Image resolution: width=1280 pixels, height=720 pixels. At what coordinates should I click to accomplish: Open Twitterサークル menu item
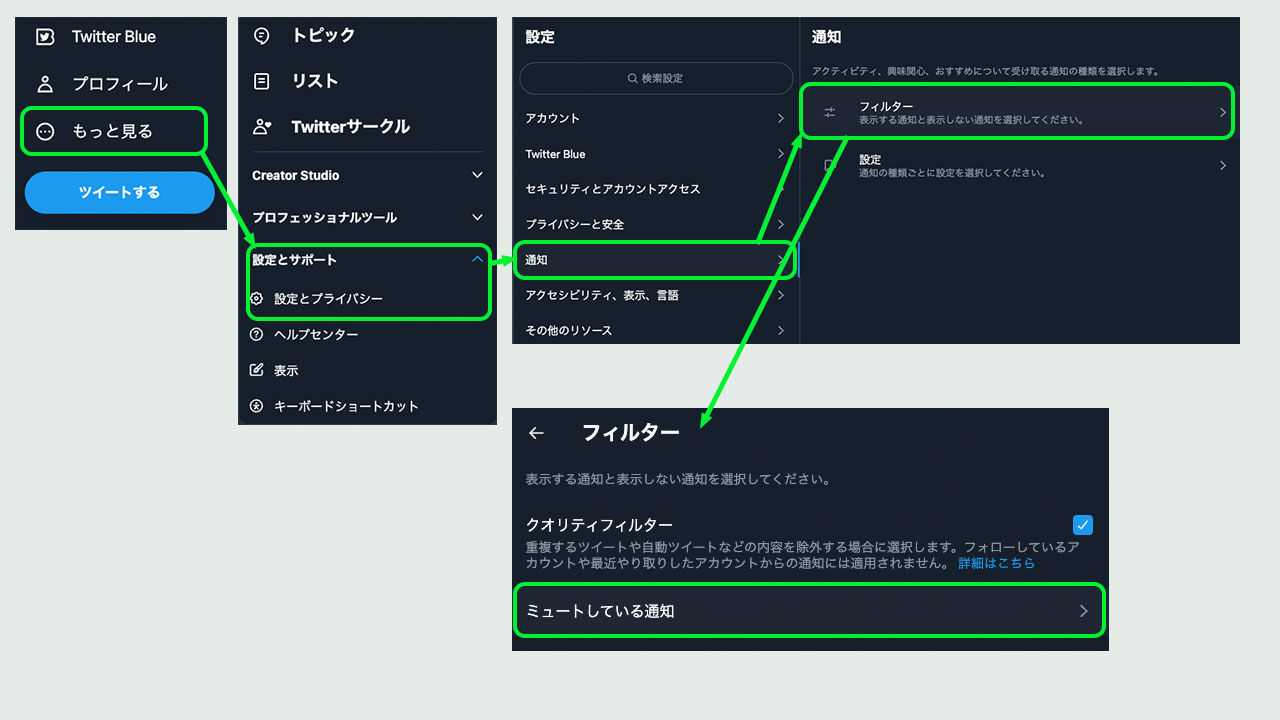point(351,127)
